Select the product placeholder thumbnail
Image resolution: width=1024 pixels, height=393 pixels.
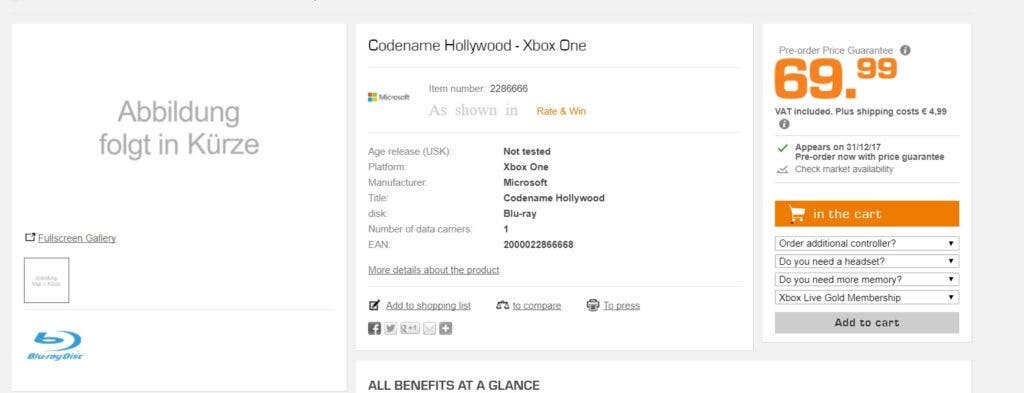pyautogui.click(x=46, y=280)
